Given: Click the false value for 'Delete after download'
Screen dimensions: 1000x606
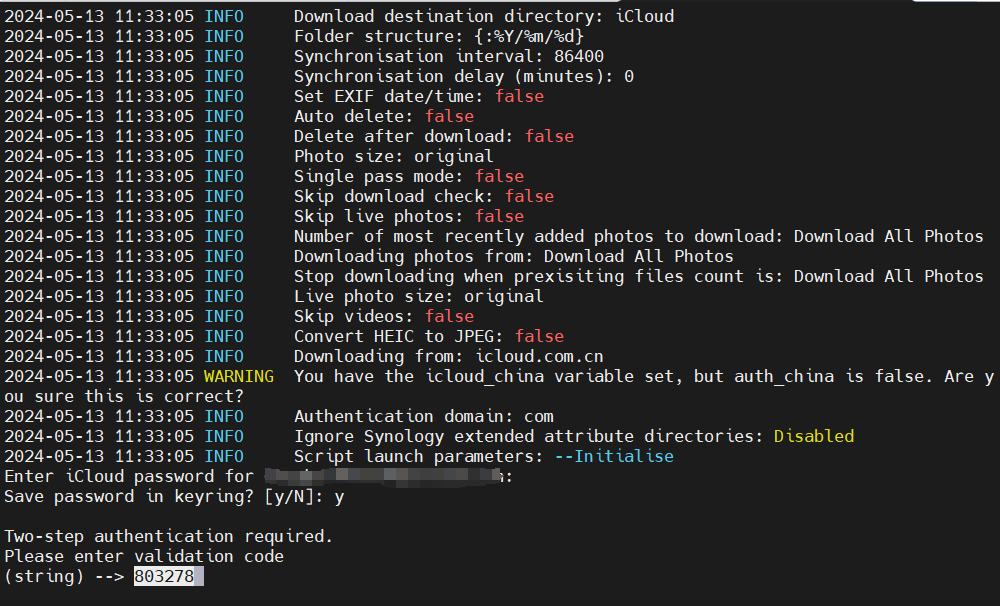Looking at the screenshot, I should point(549,136).
